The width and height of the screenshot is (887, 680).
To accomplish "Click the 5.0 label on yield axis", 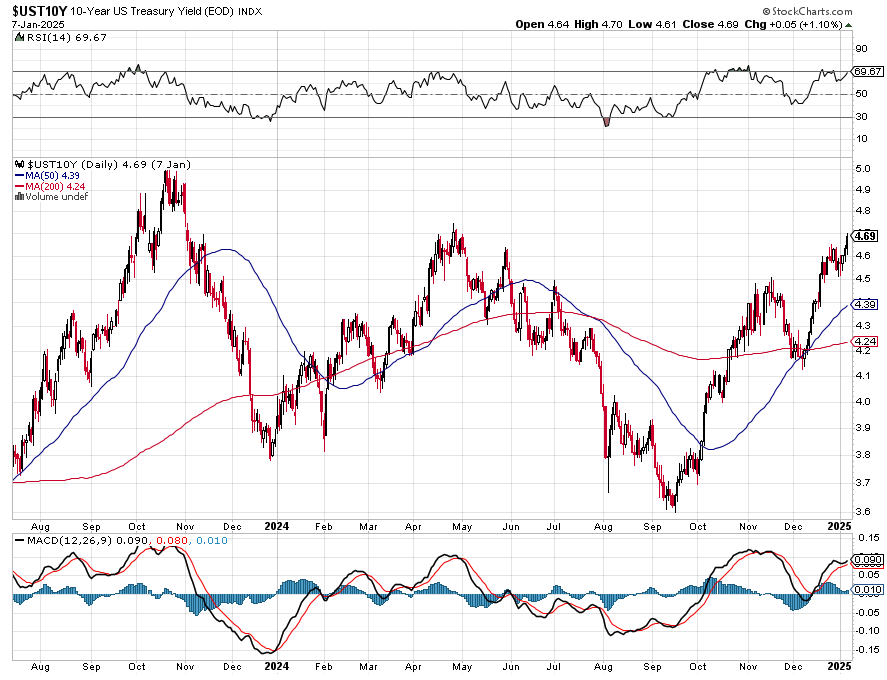I will click(x=860, y=169).
